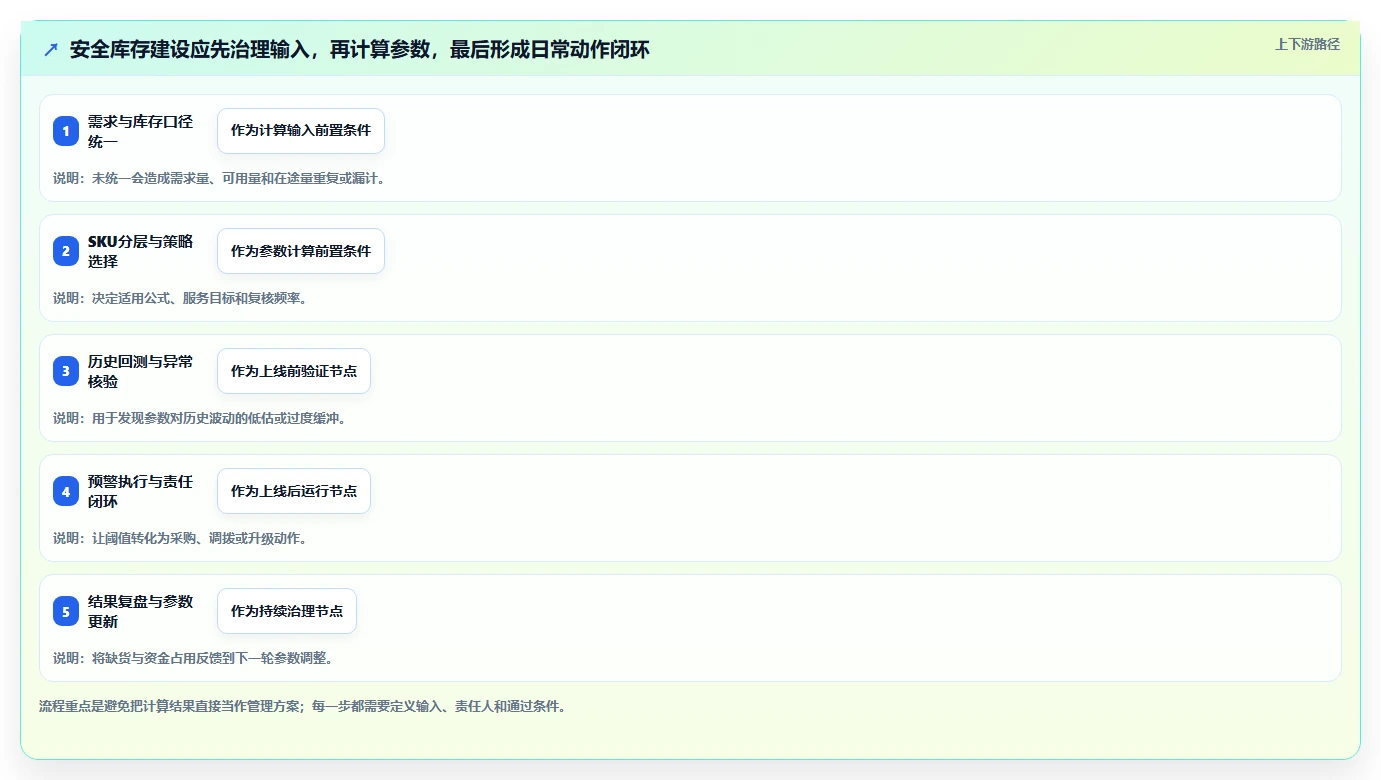Click the 作为参数计算前置条件 tag

point(301,251)
